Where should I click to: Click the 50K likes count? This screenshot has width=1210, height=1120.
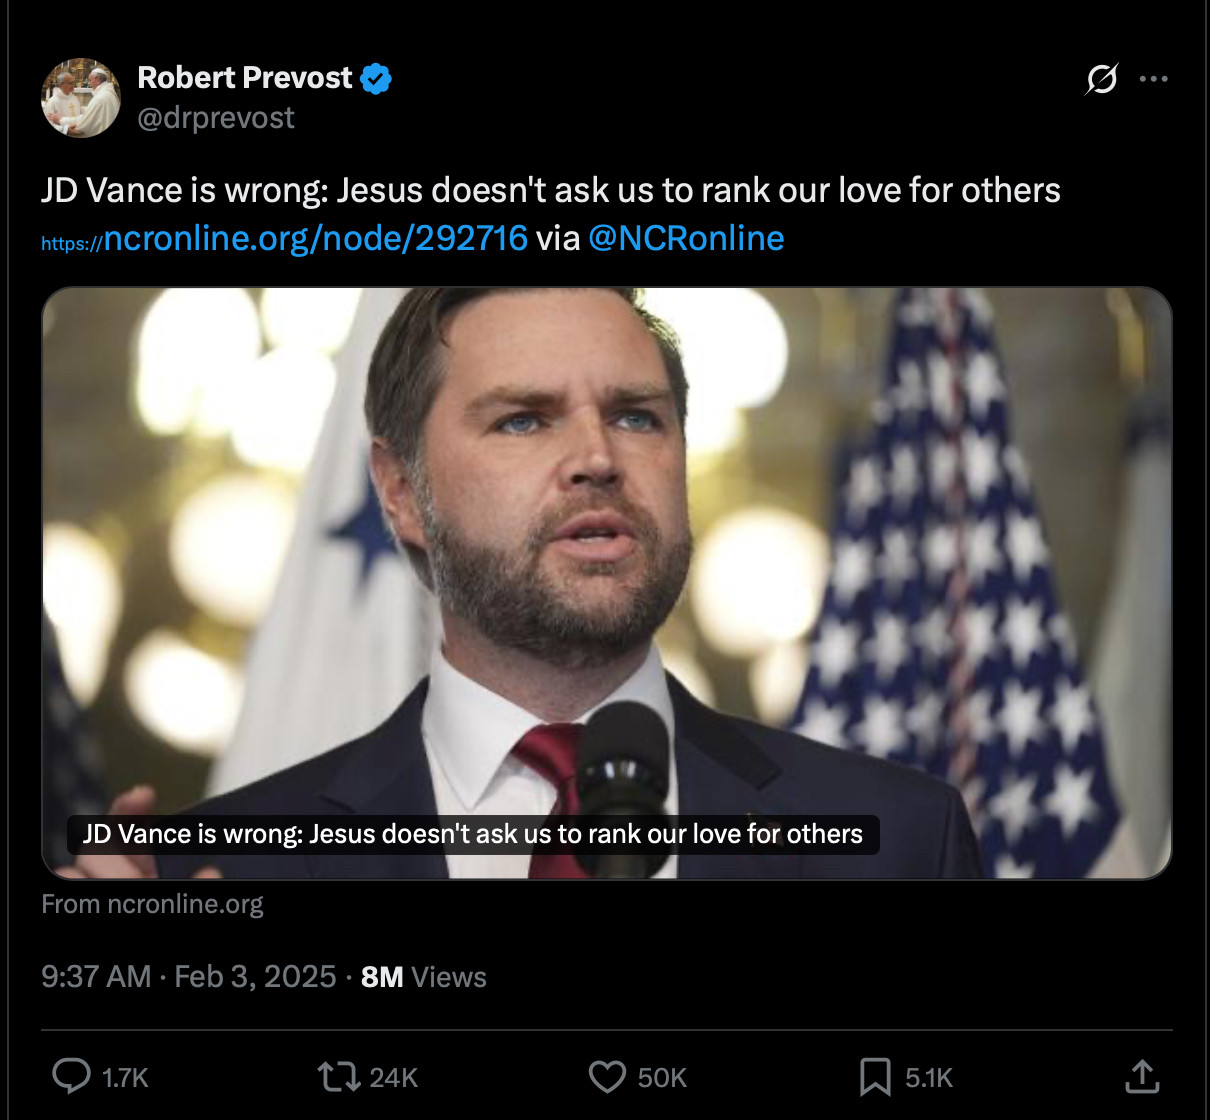[x=662, y=1078]
